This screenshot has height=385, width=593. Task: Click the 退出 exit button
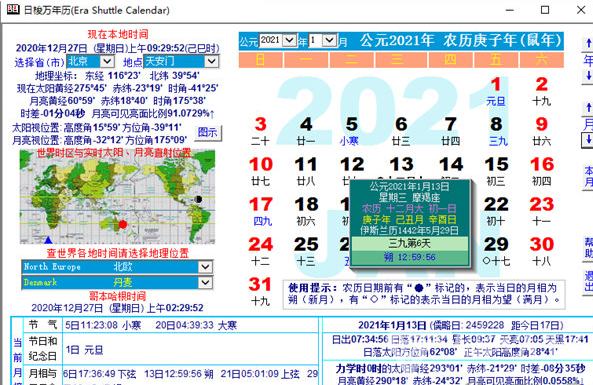pos(588,281)
